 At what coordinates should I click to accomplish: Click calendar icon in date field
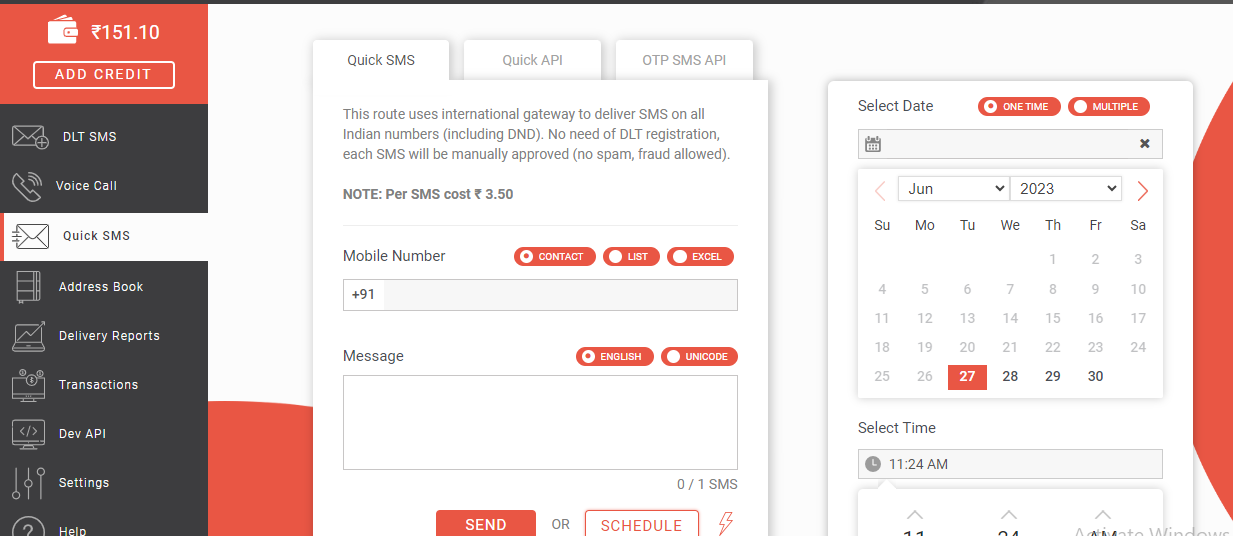click(x=873, y=144)
